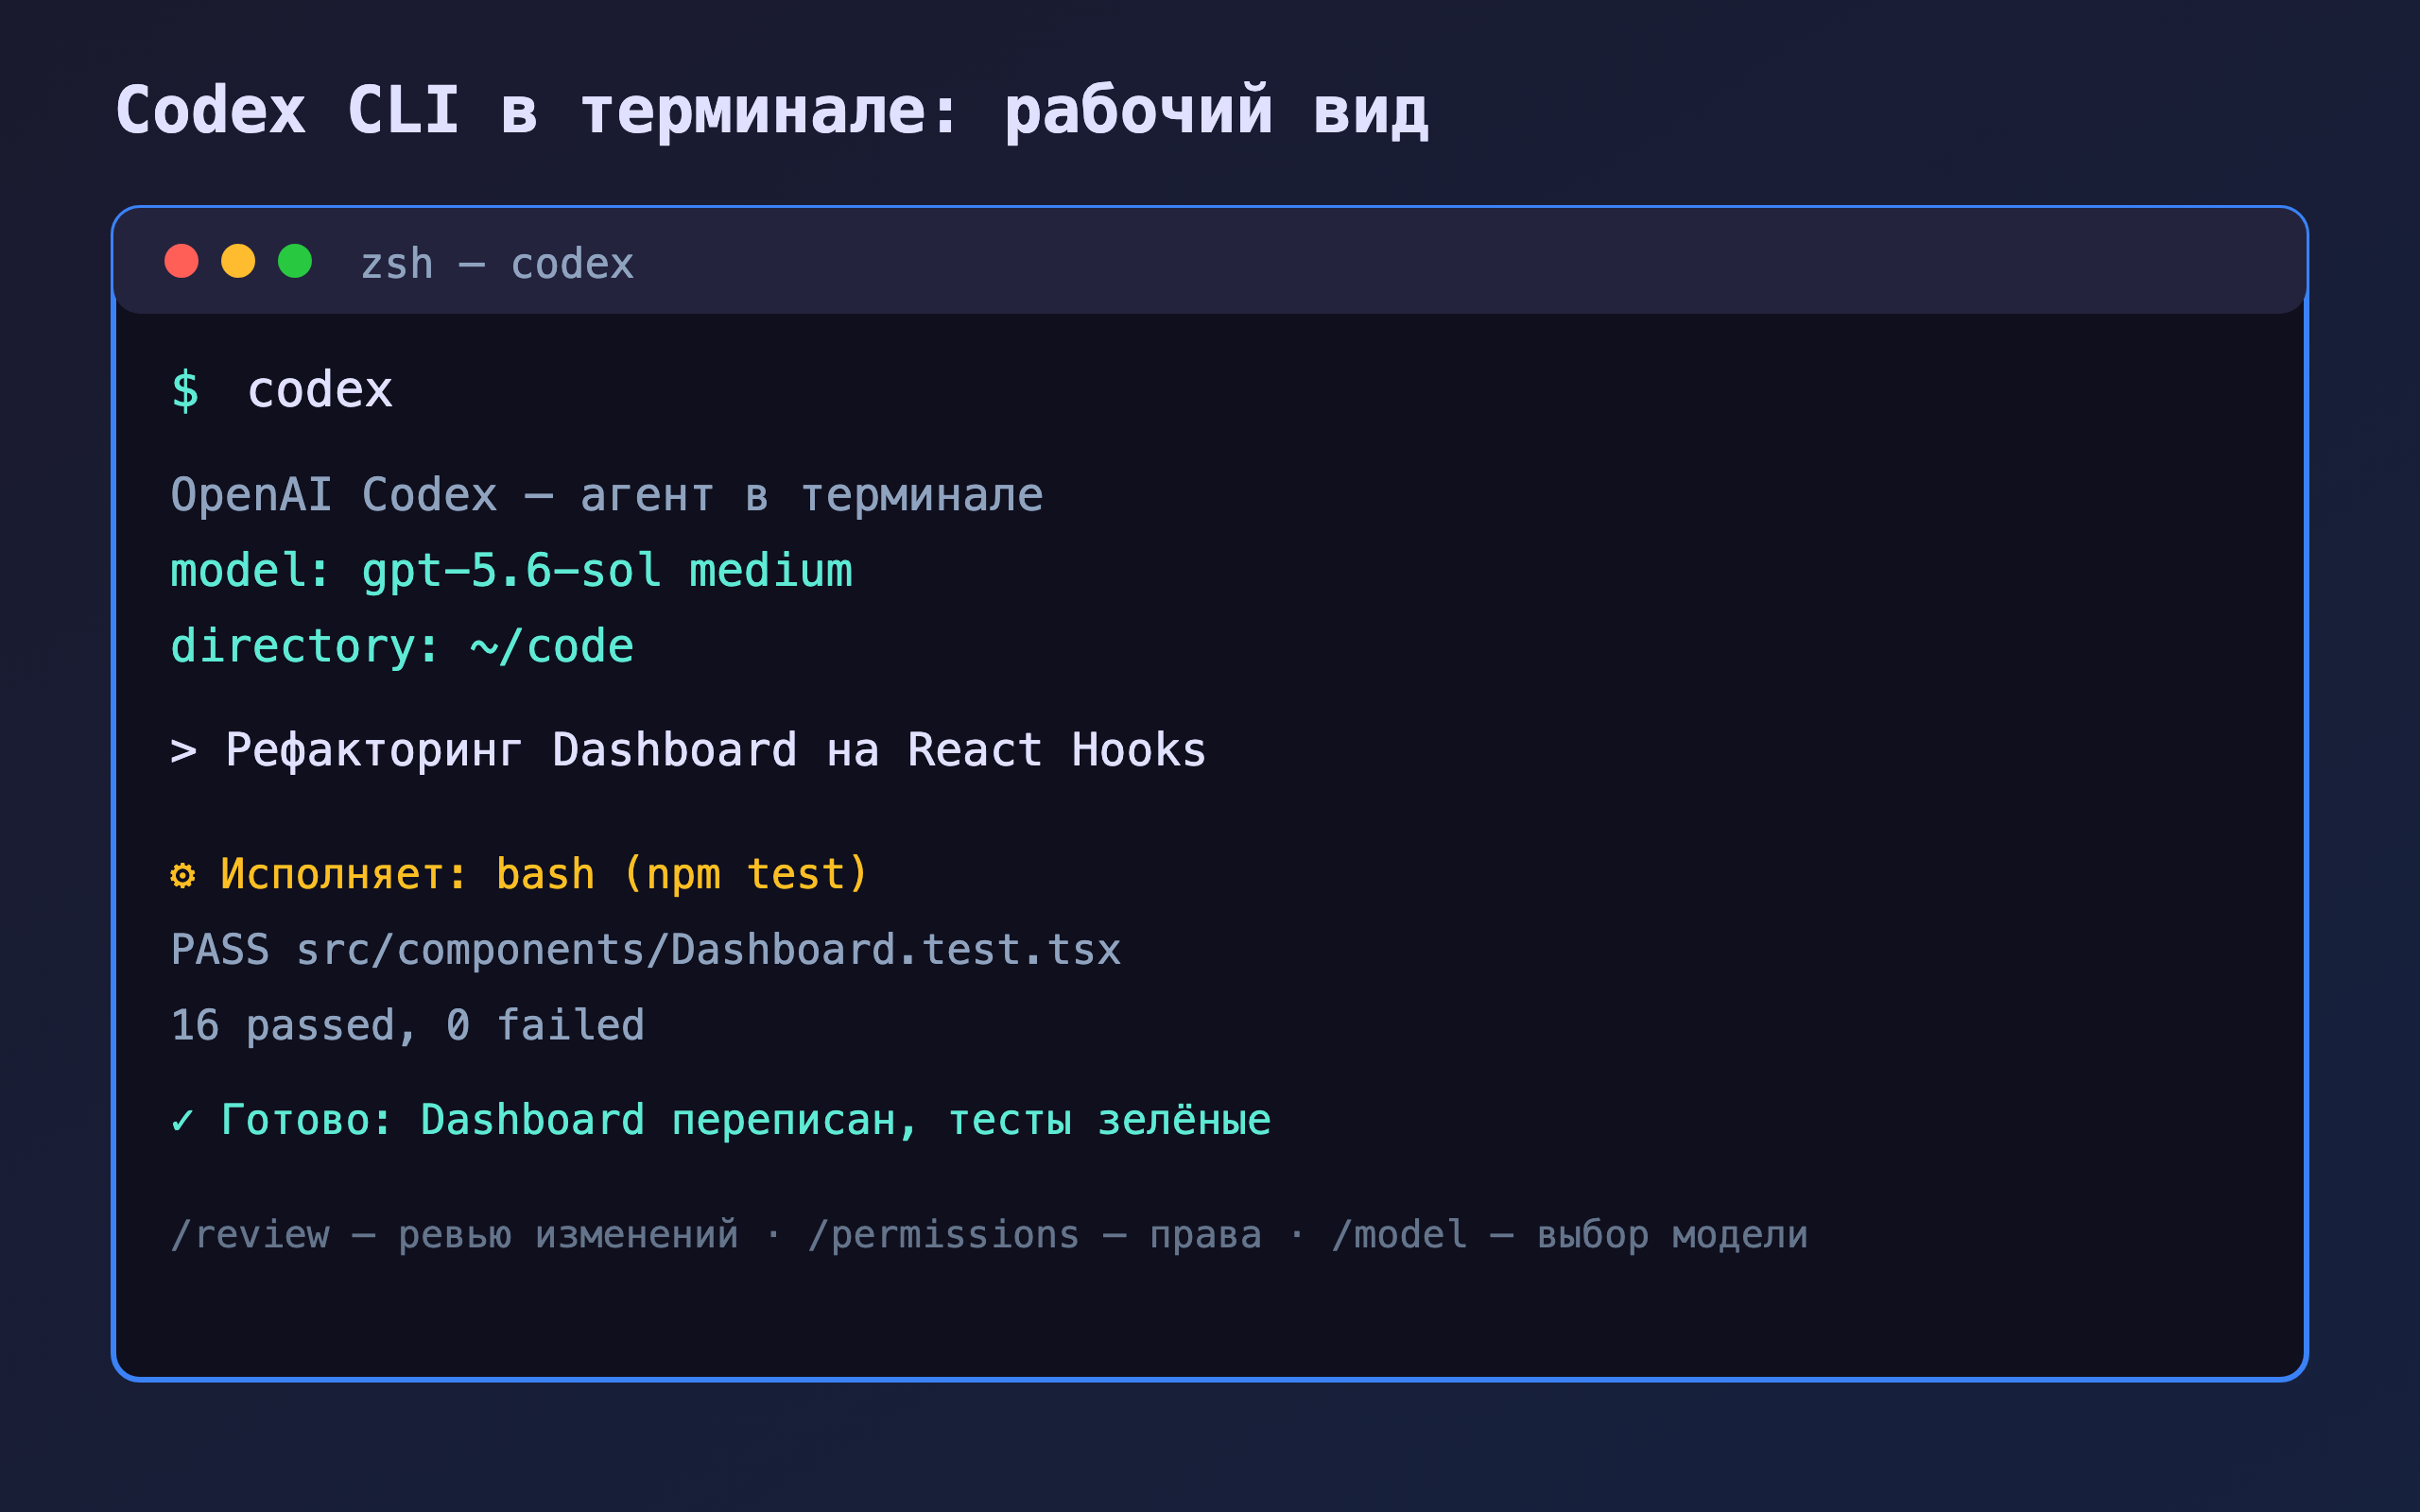Screen dimensions: 2420x1512
Task: Click the checkmark icon before Готово
Action: (183, 1121)
